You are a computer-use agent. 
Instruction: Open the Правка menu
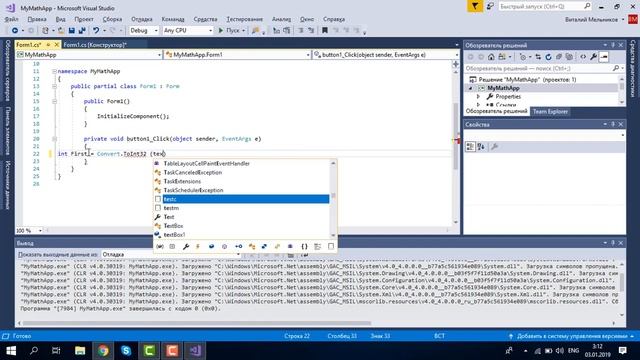(x=37, y=19)
